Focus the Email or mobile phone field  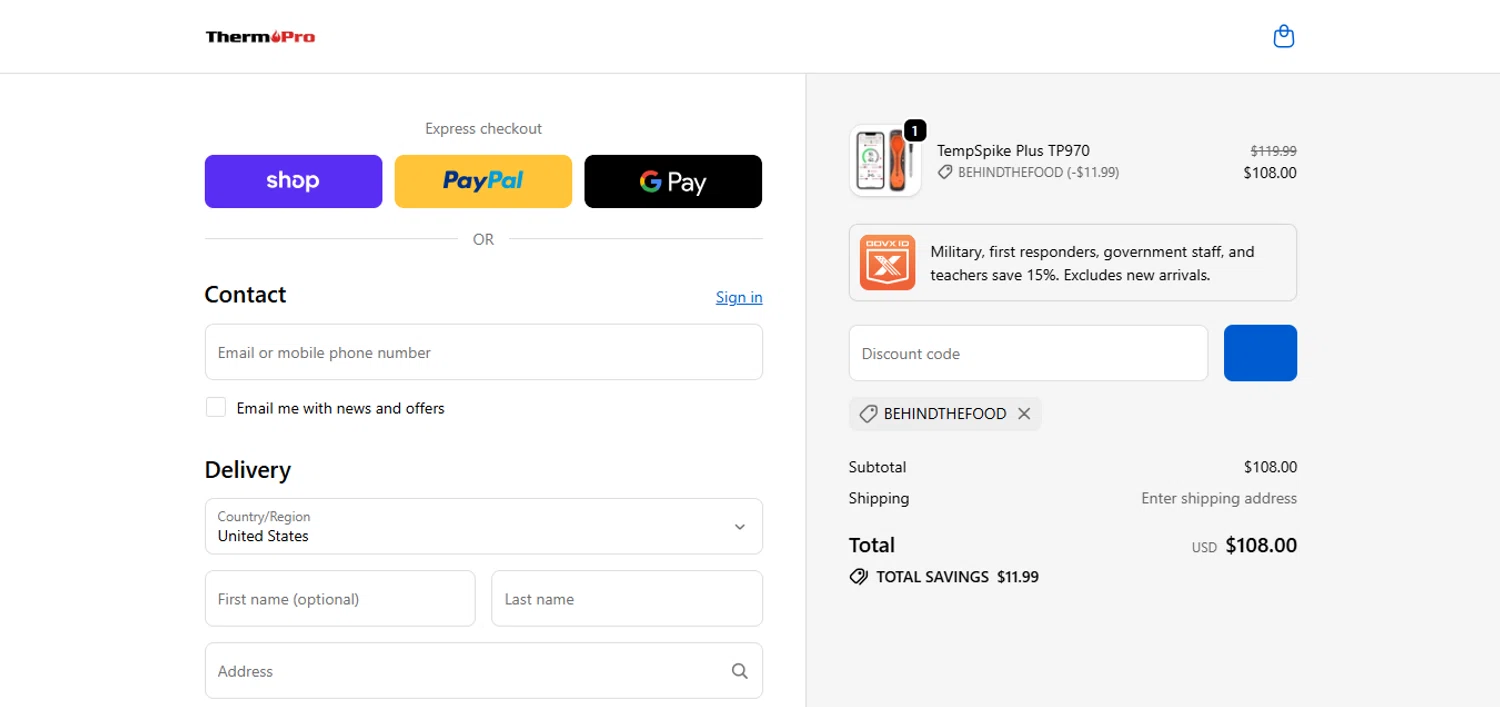pyautogui.click(x=484, y=352)
